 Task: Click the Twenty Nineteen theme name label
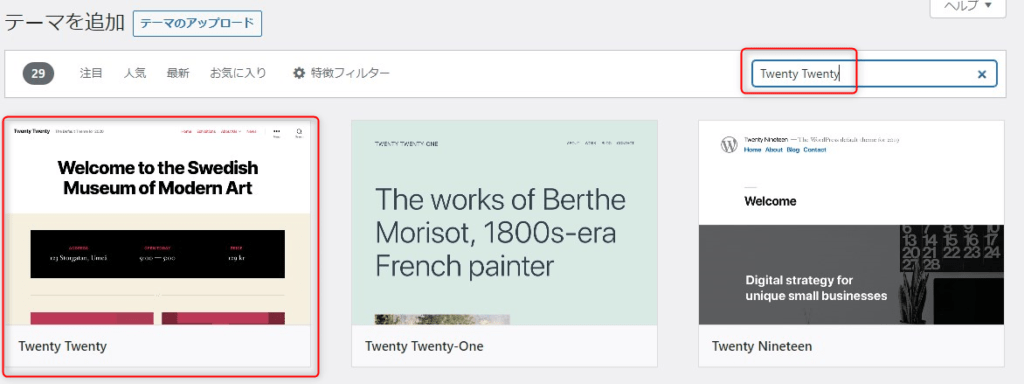tap(762, 346)
